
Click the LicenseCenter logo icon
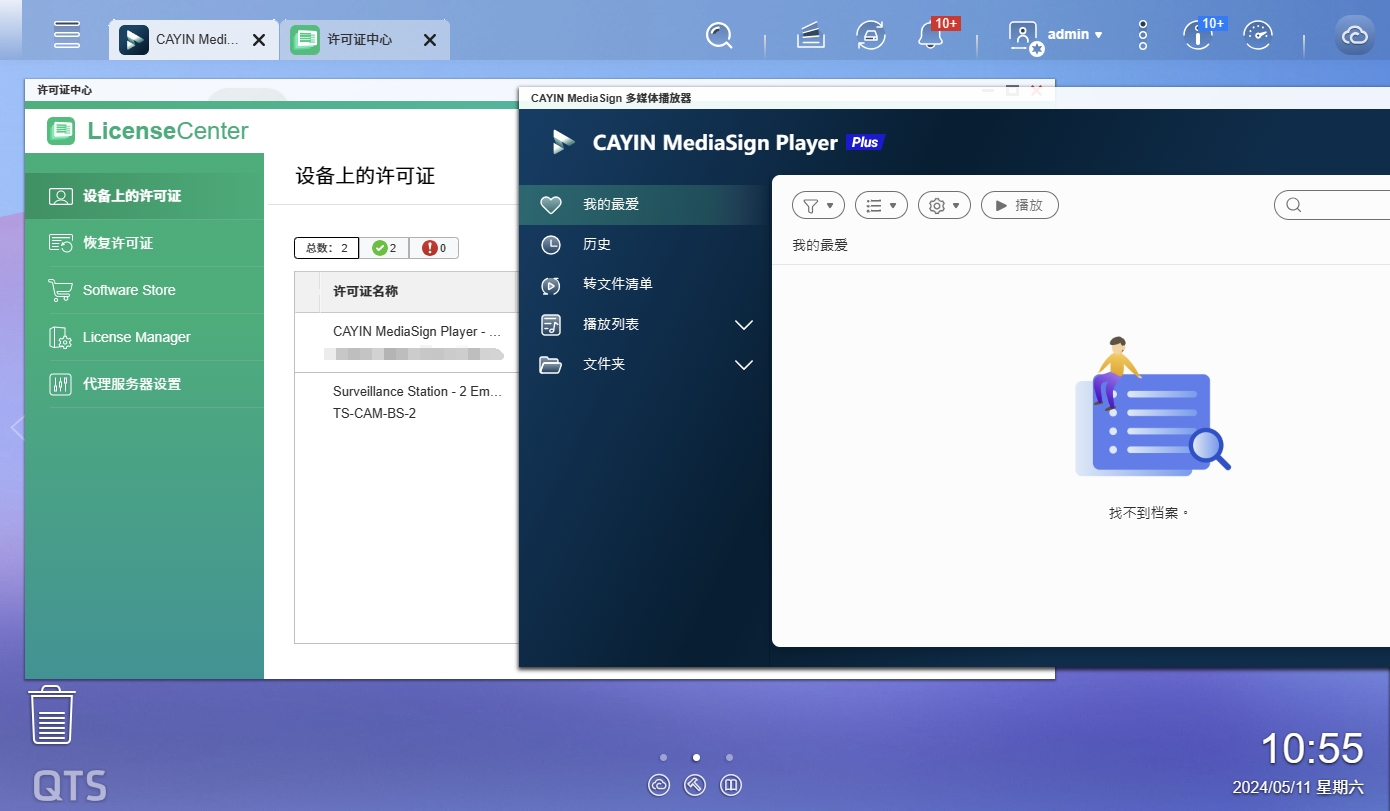[61, 131]
